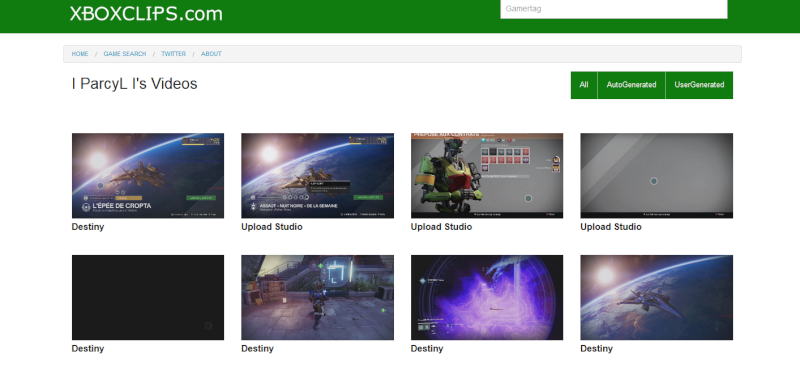Open the plain gray screen video thumbnail
This screenshot has width=800, height=367.
657,176
